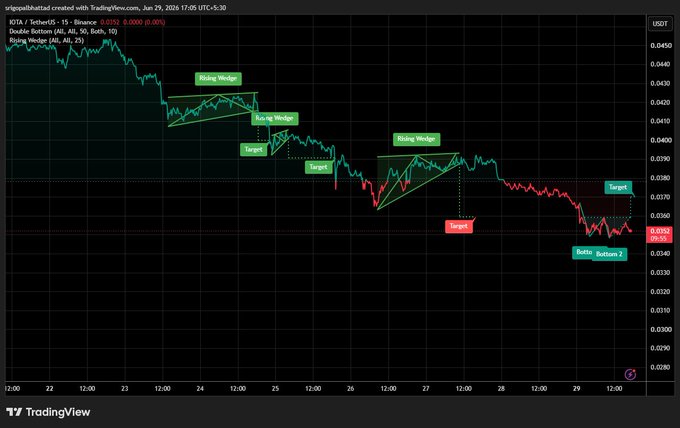
Task: Click the date 25 on time axis
Action: coord(275,389)
